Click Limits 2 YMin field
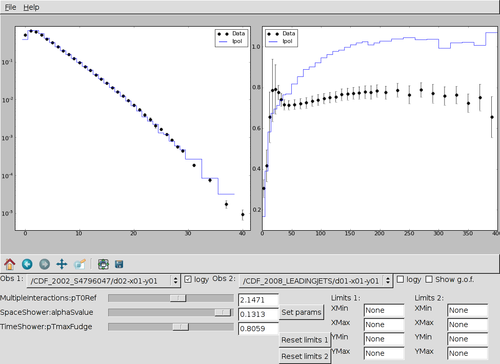 coord(467,339)
